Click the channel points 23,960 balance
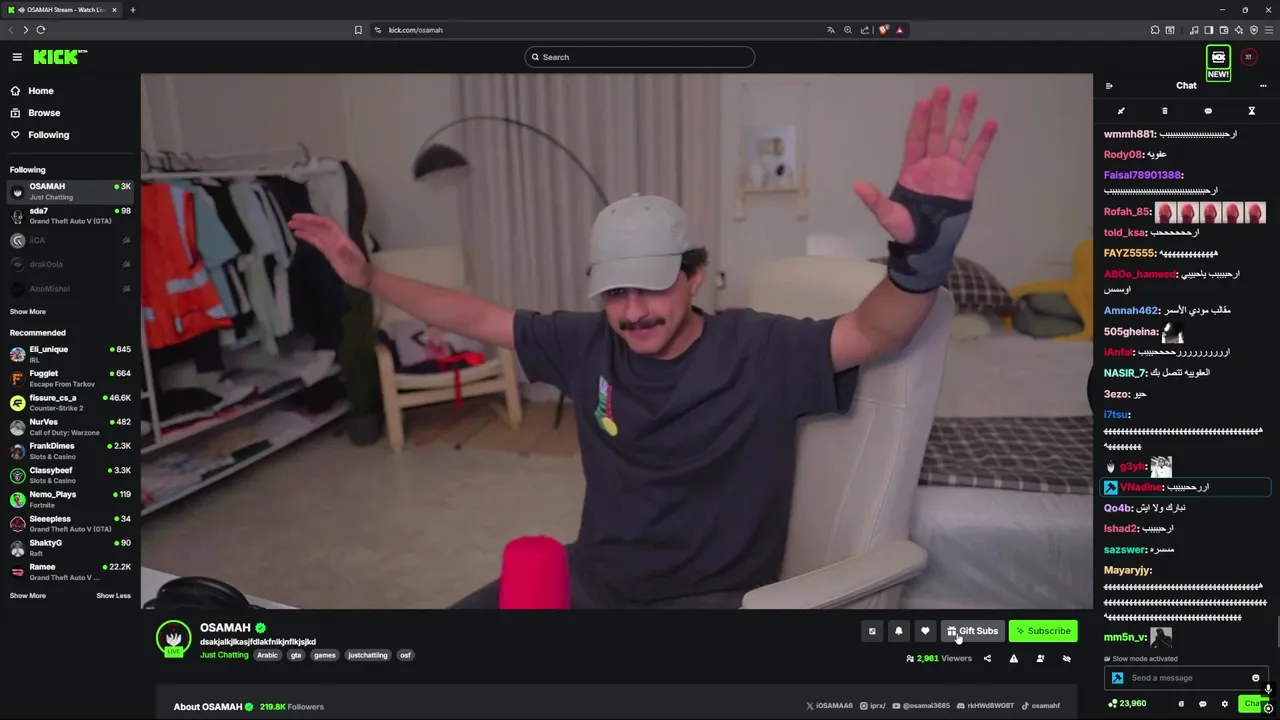The image size is (1280, 720). click(x=1127, y=704)
